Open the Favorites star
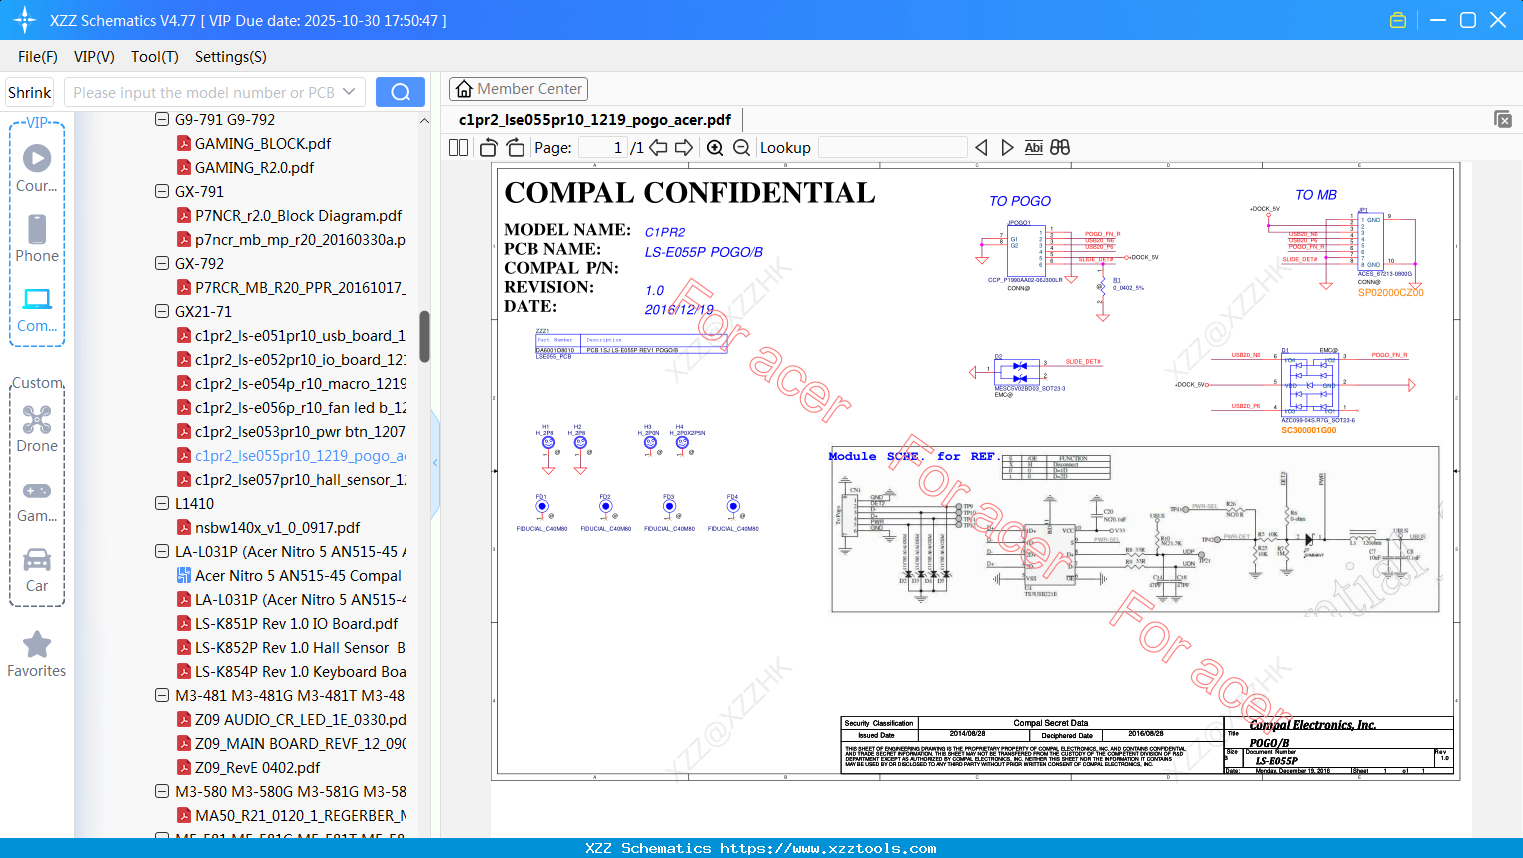 coord(37,654)
